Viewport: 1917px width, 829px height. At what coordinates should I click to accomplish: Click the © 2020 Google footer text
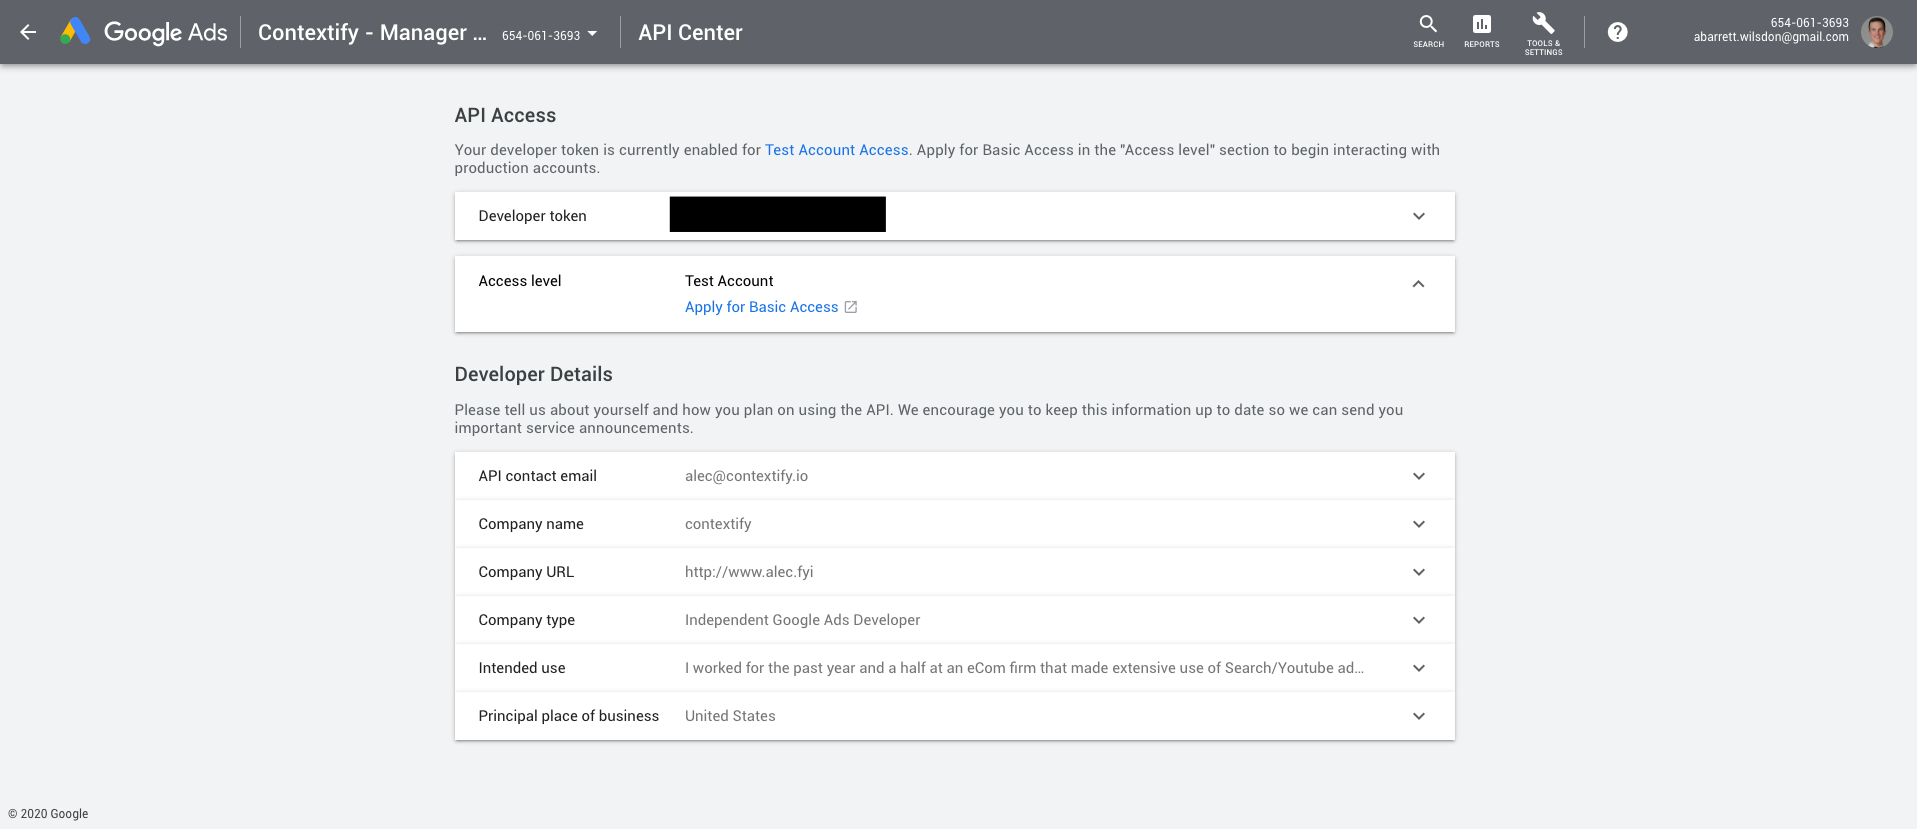[48, 814]
